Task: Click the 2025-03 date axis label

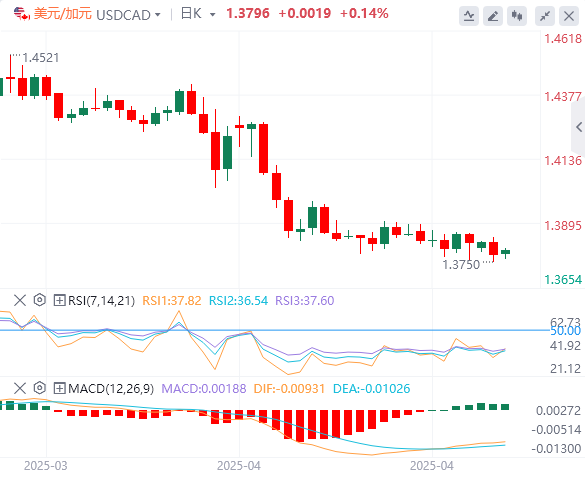Action: click(46, 466)
